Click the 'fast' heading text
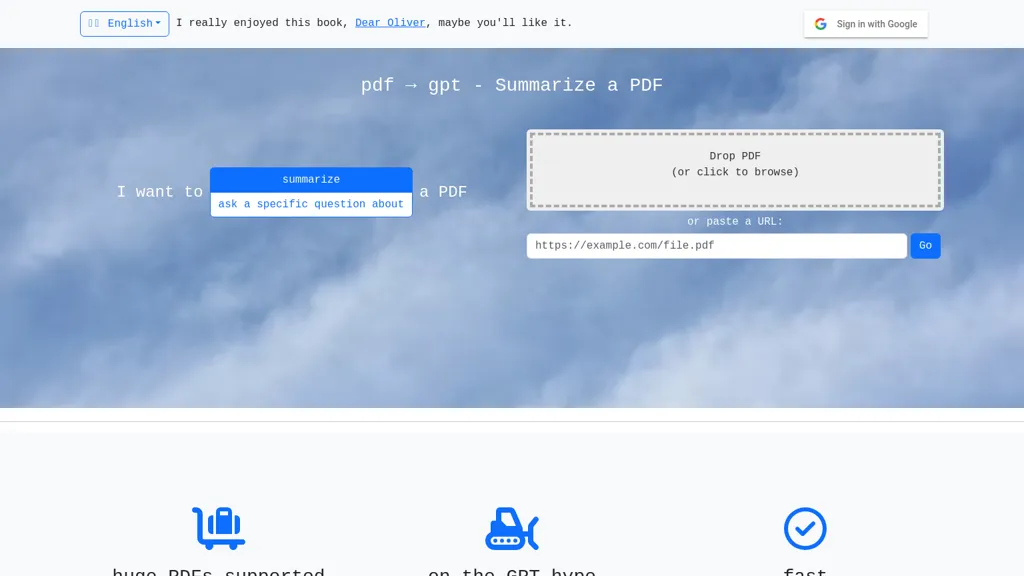The image size is (1024, 576). pos(805,571)
